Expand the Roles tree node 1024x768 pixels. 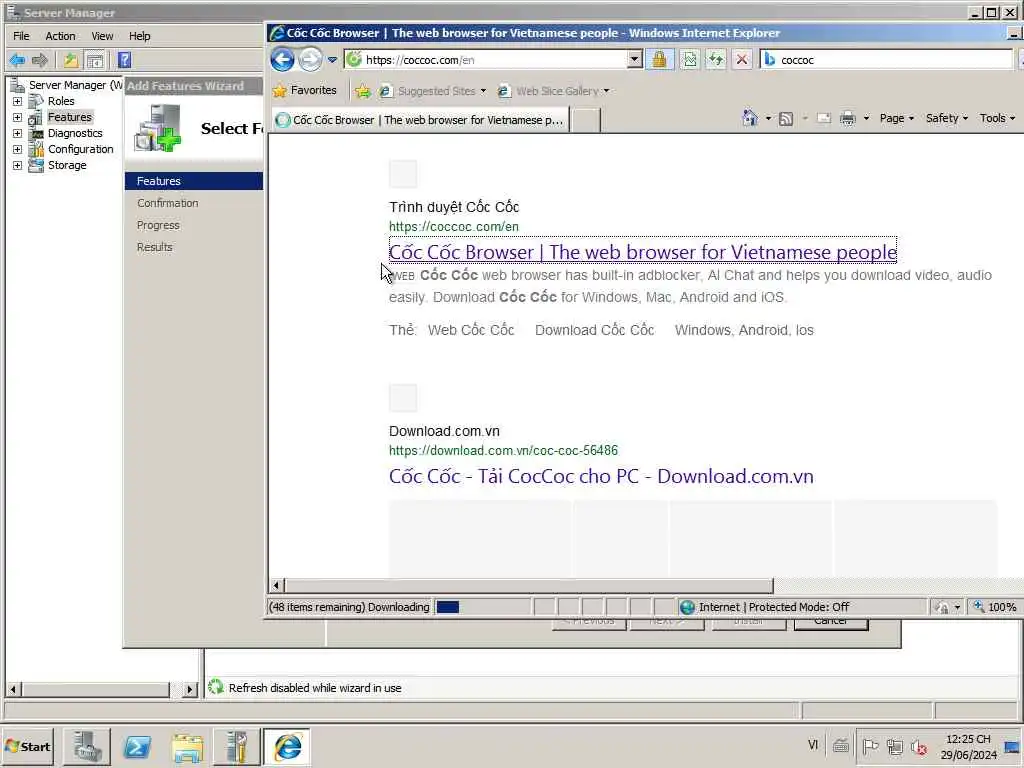(x=18, y=101)
